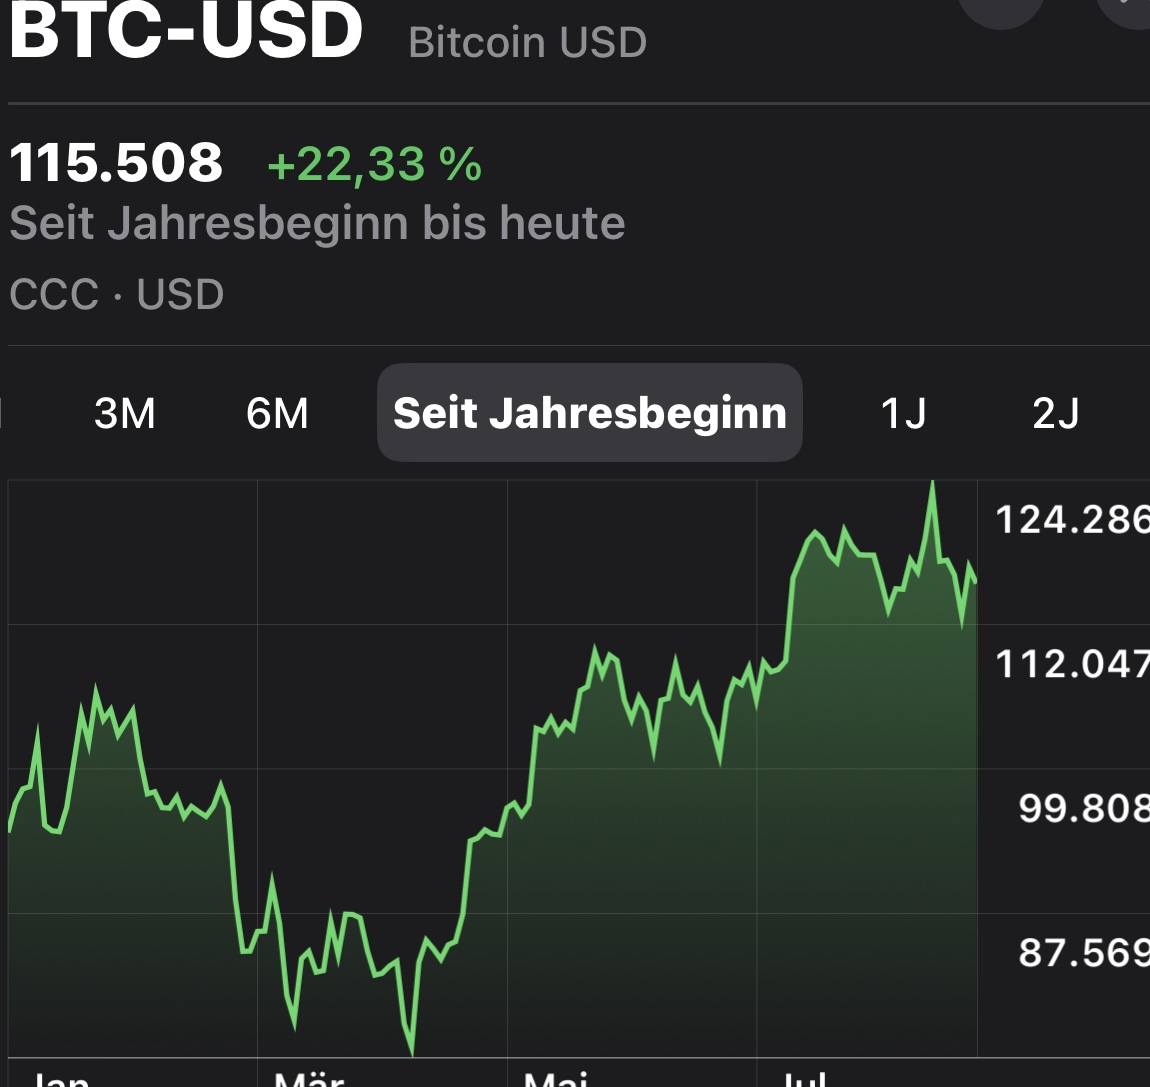Tap the 112.047 price gridline label
The image size is (1150, 1087).
click(1071, 664)
